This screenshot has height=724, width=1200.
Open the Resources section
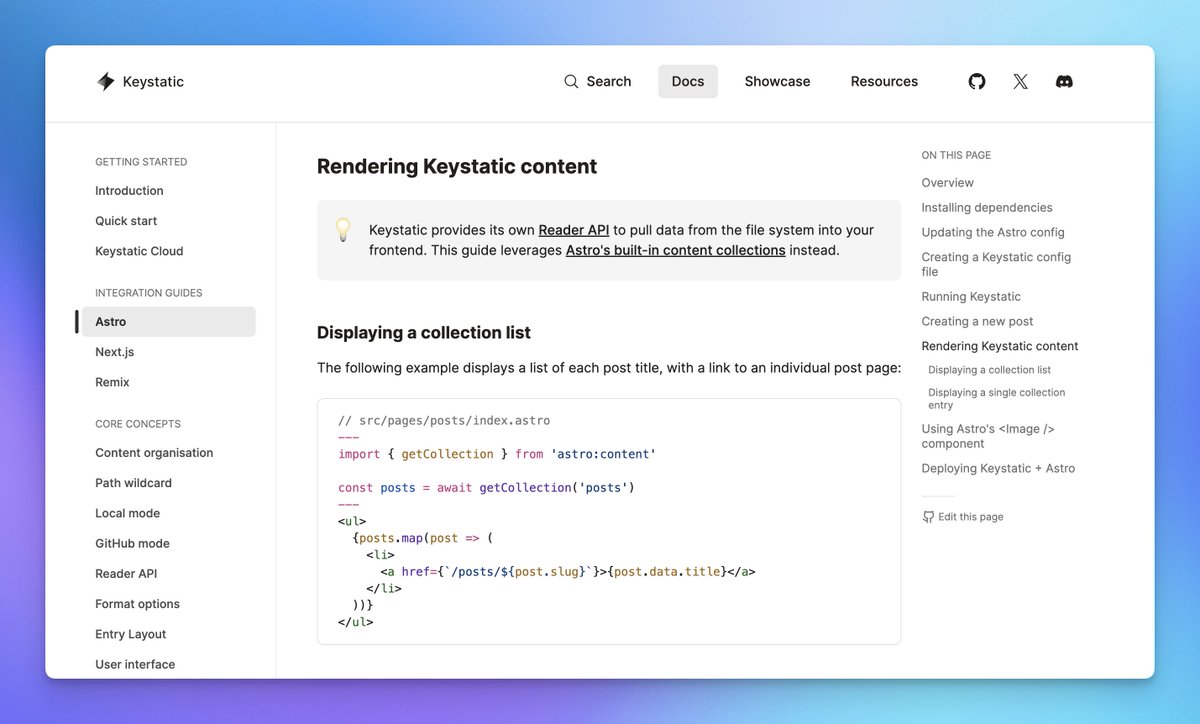click(x=883, y=81)
